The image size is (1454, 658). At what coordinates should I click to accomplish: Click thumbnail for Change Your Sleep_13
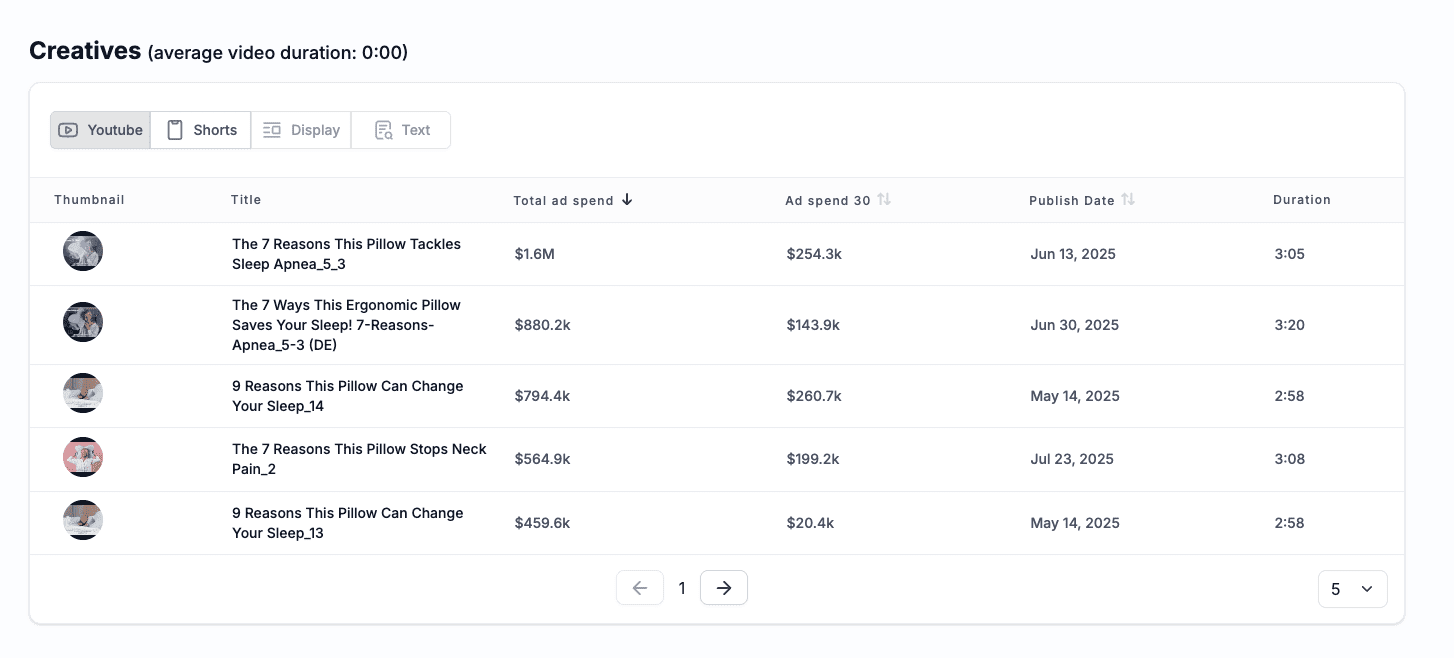tap(83, 520)
